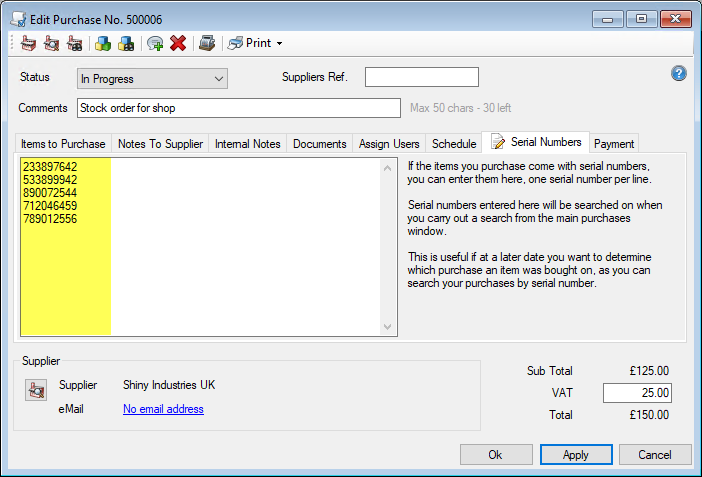Click into the Suppliers Ref. text field

click(x=421, y=78)
